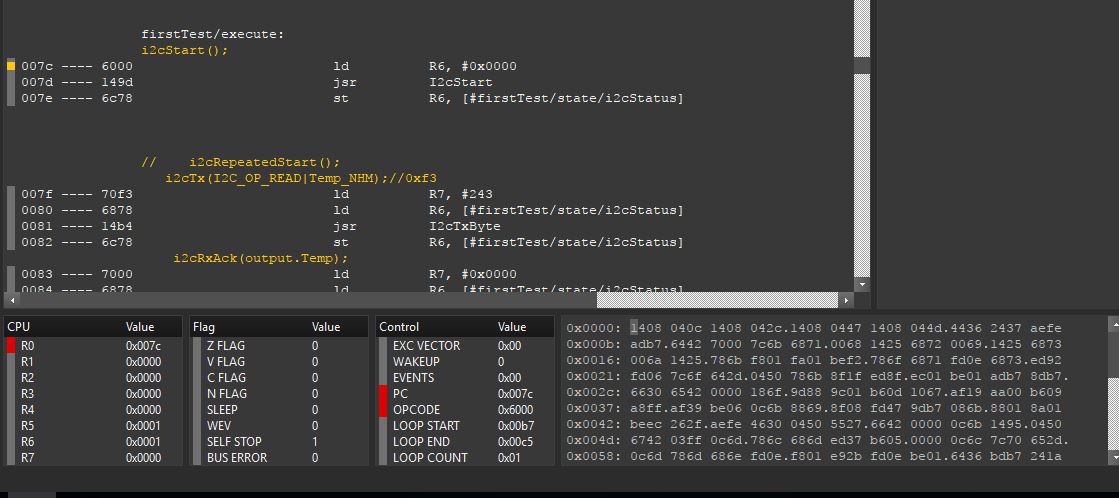Select the ld R7, #243 instruction
The image size is (1119, 498).
pos(412,194)
